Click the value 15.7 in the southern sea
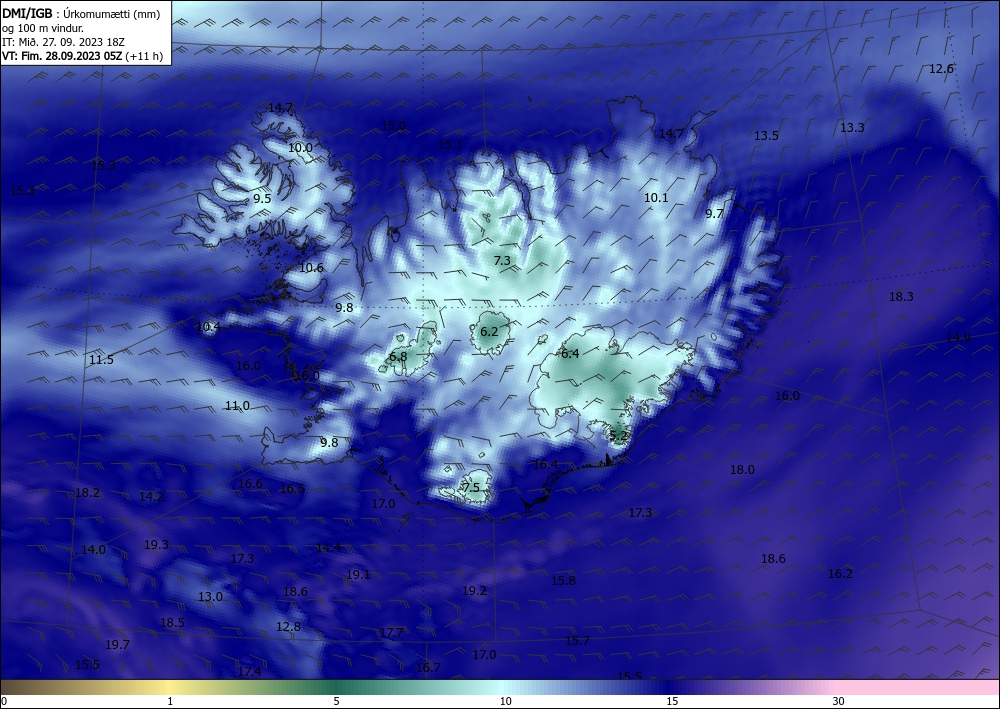The width and height of the screenshot is (1000, 709). tap(577, 640)
